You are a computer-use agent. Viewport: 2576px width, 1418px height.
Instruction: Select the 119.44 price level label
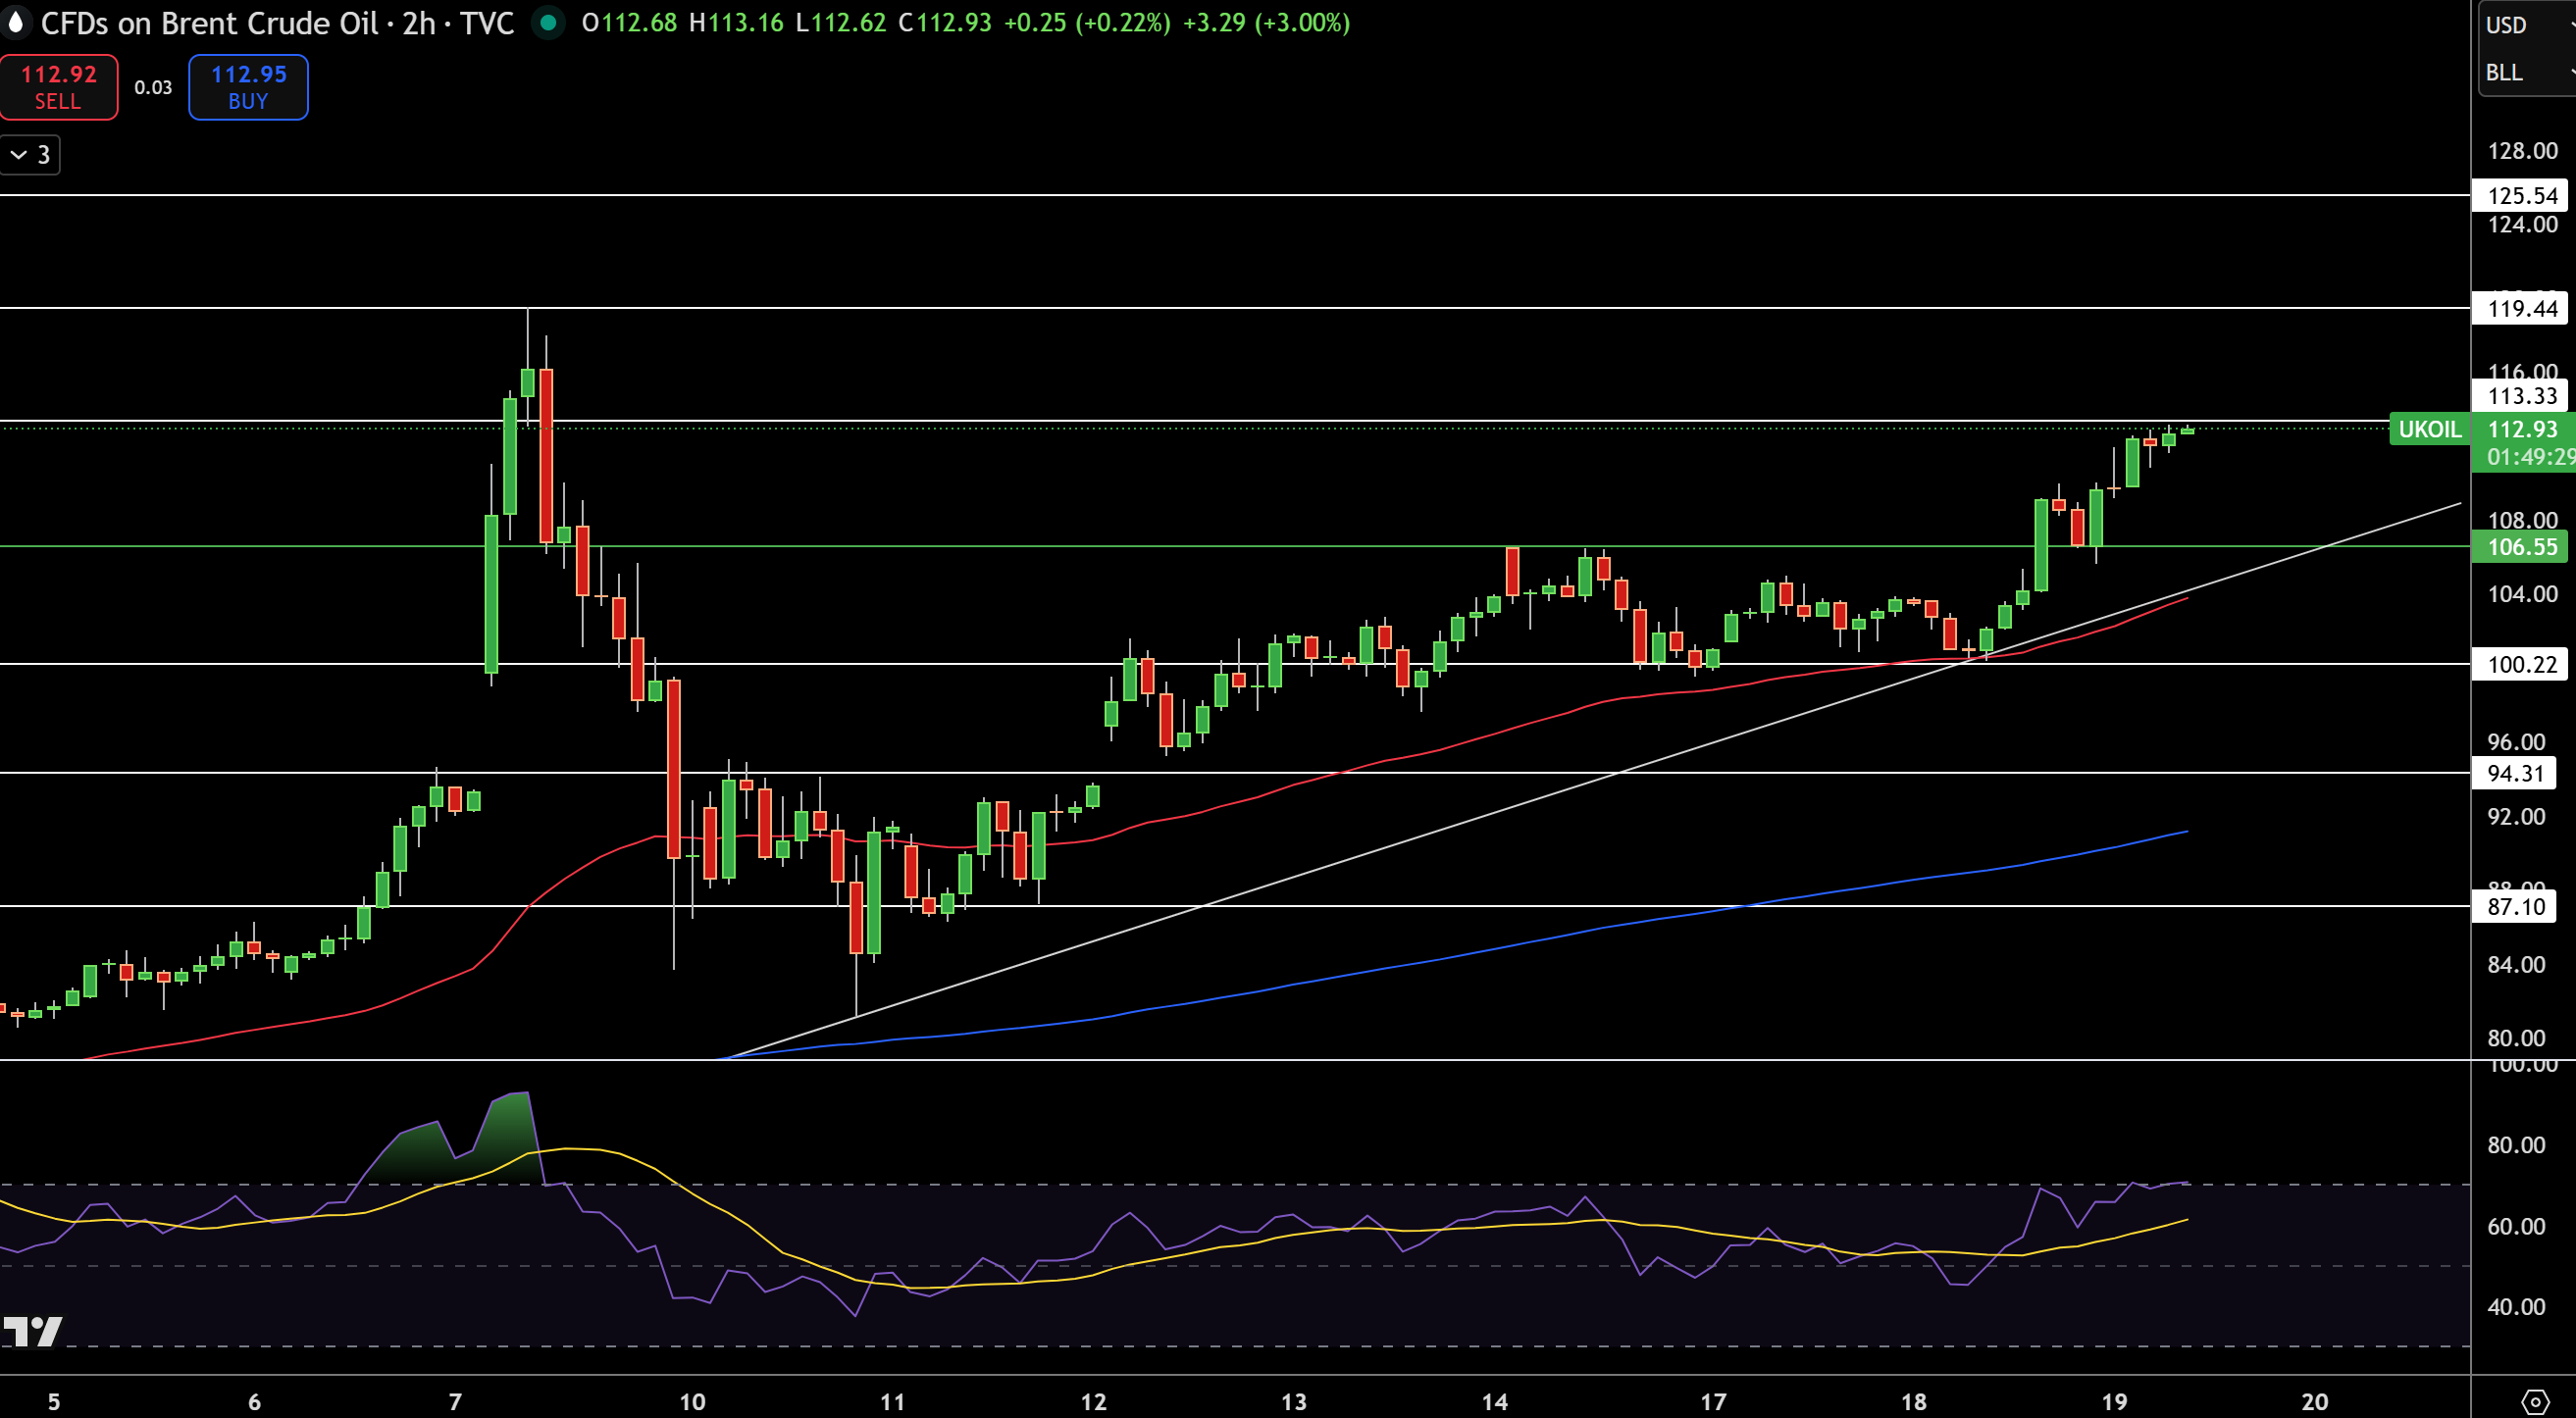click(x=2520, y=308)
